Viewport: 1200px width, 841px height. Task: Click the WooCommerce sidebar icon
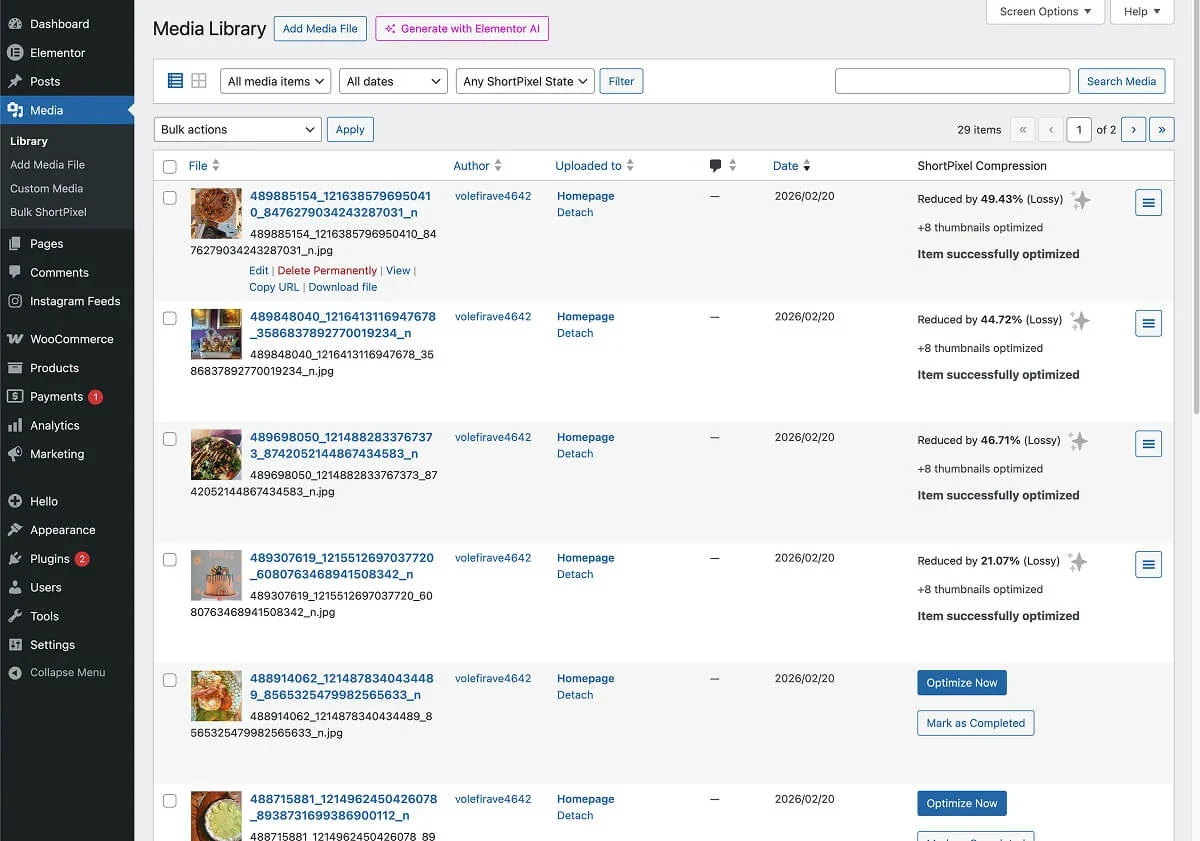16,338
